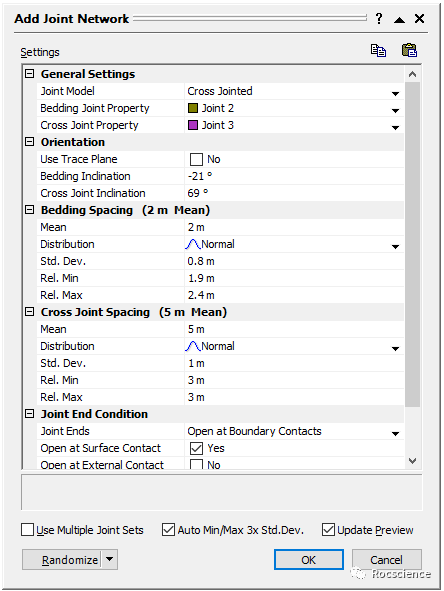Click the Cross Joint Inclination value 69°
Image resolution: width=444 pixels, height=591 pixels.
tap(198, 193)
